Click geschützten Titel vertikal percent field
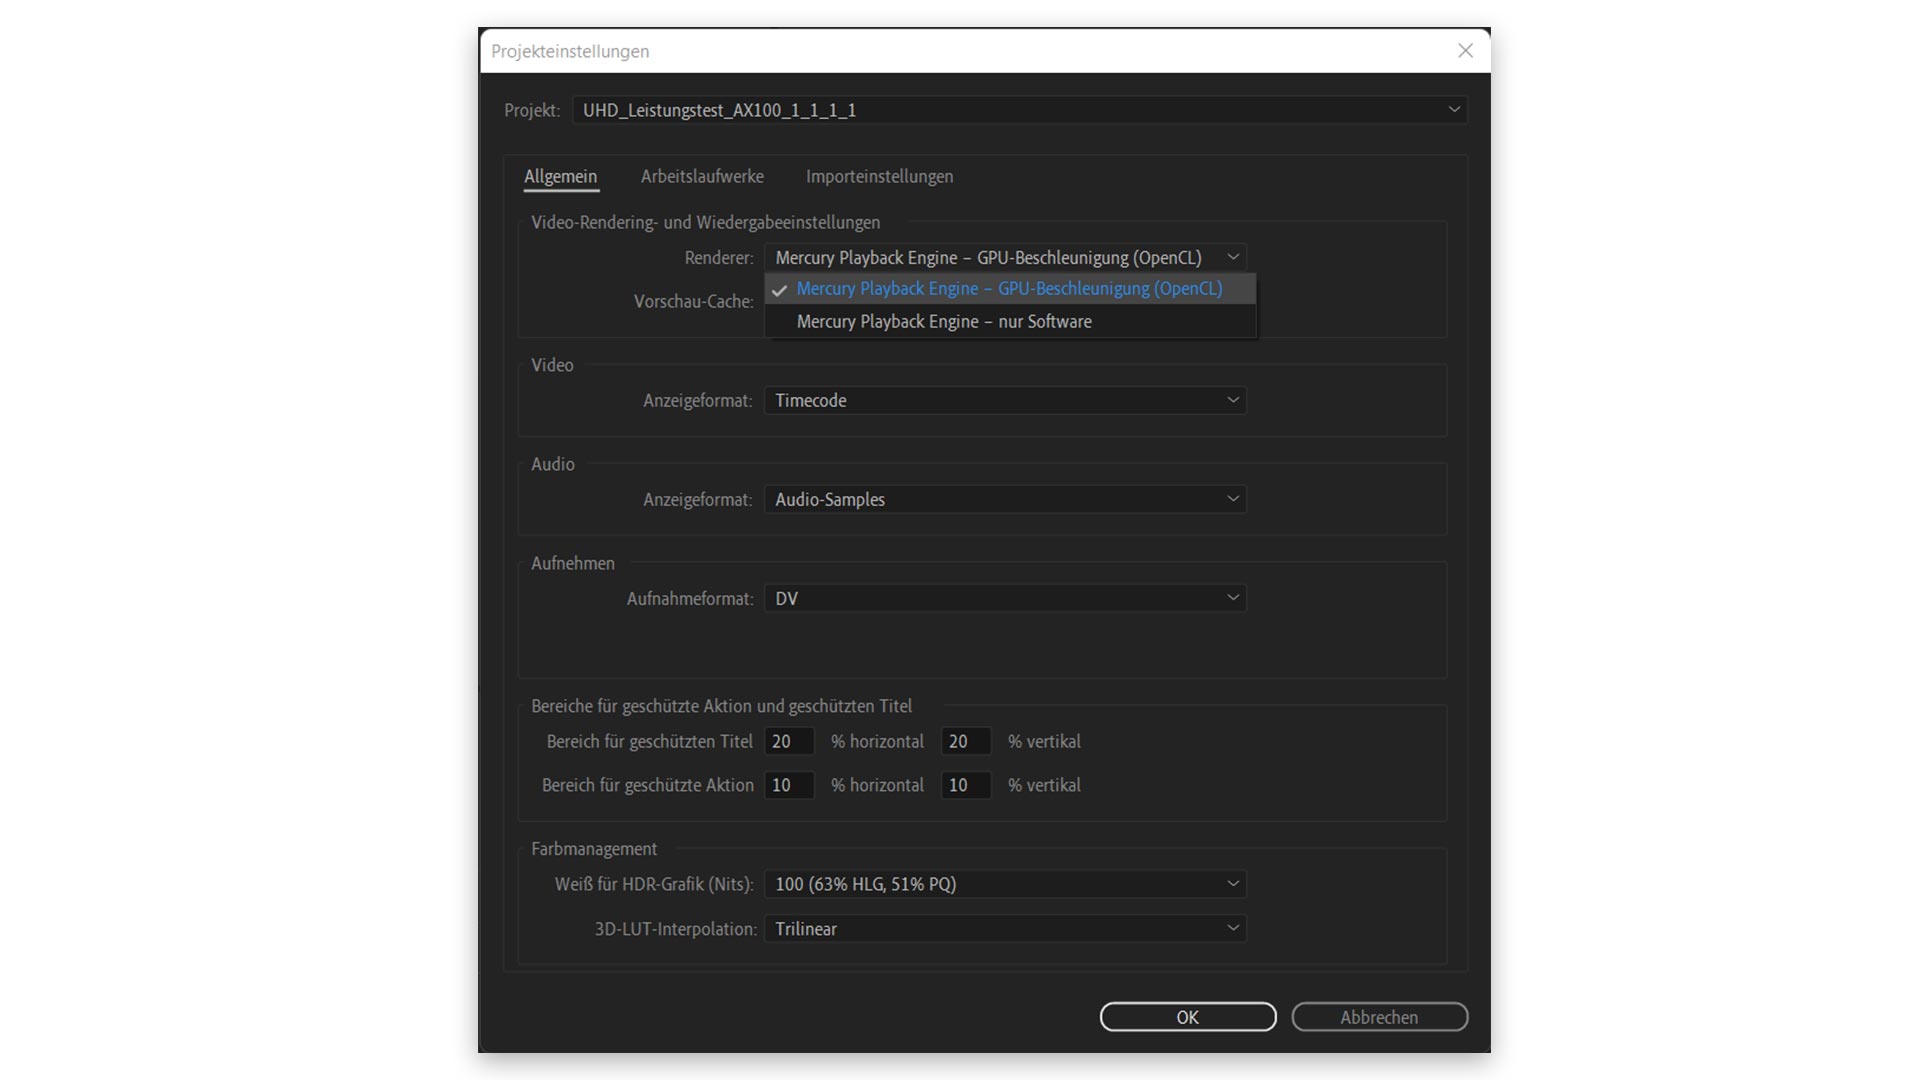This screenshot has width=1920, height=1080. [965, 742]
